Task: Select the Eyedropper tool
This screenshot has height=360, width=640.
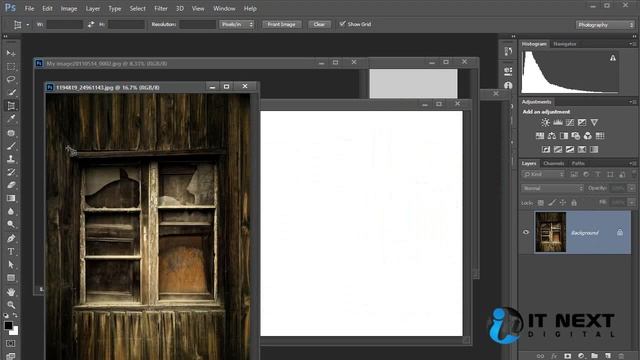Action: (x=11, y=119)
